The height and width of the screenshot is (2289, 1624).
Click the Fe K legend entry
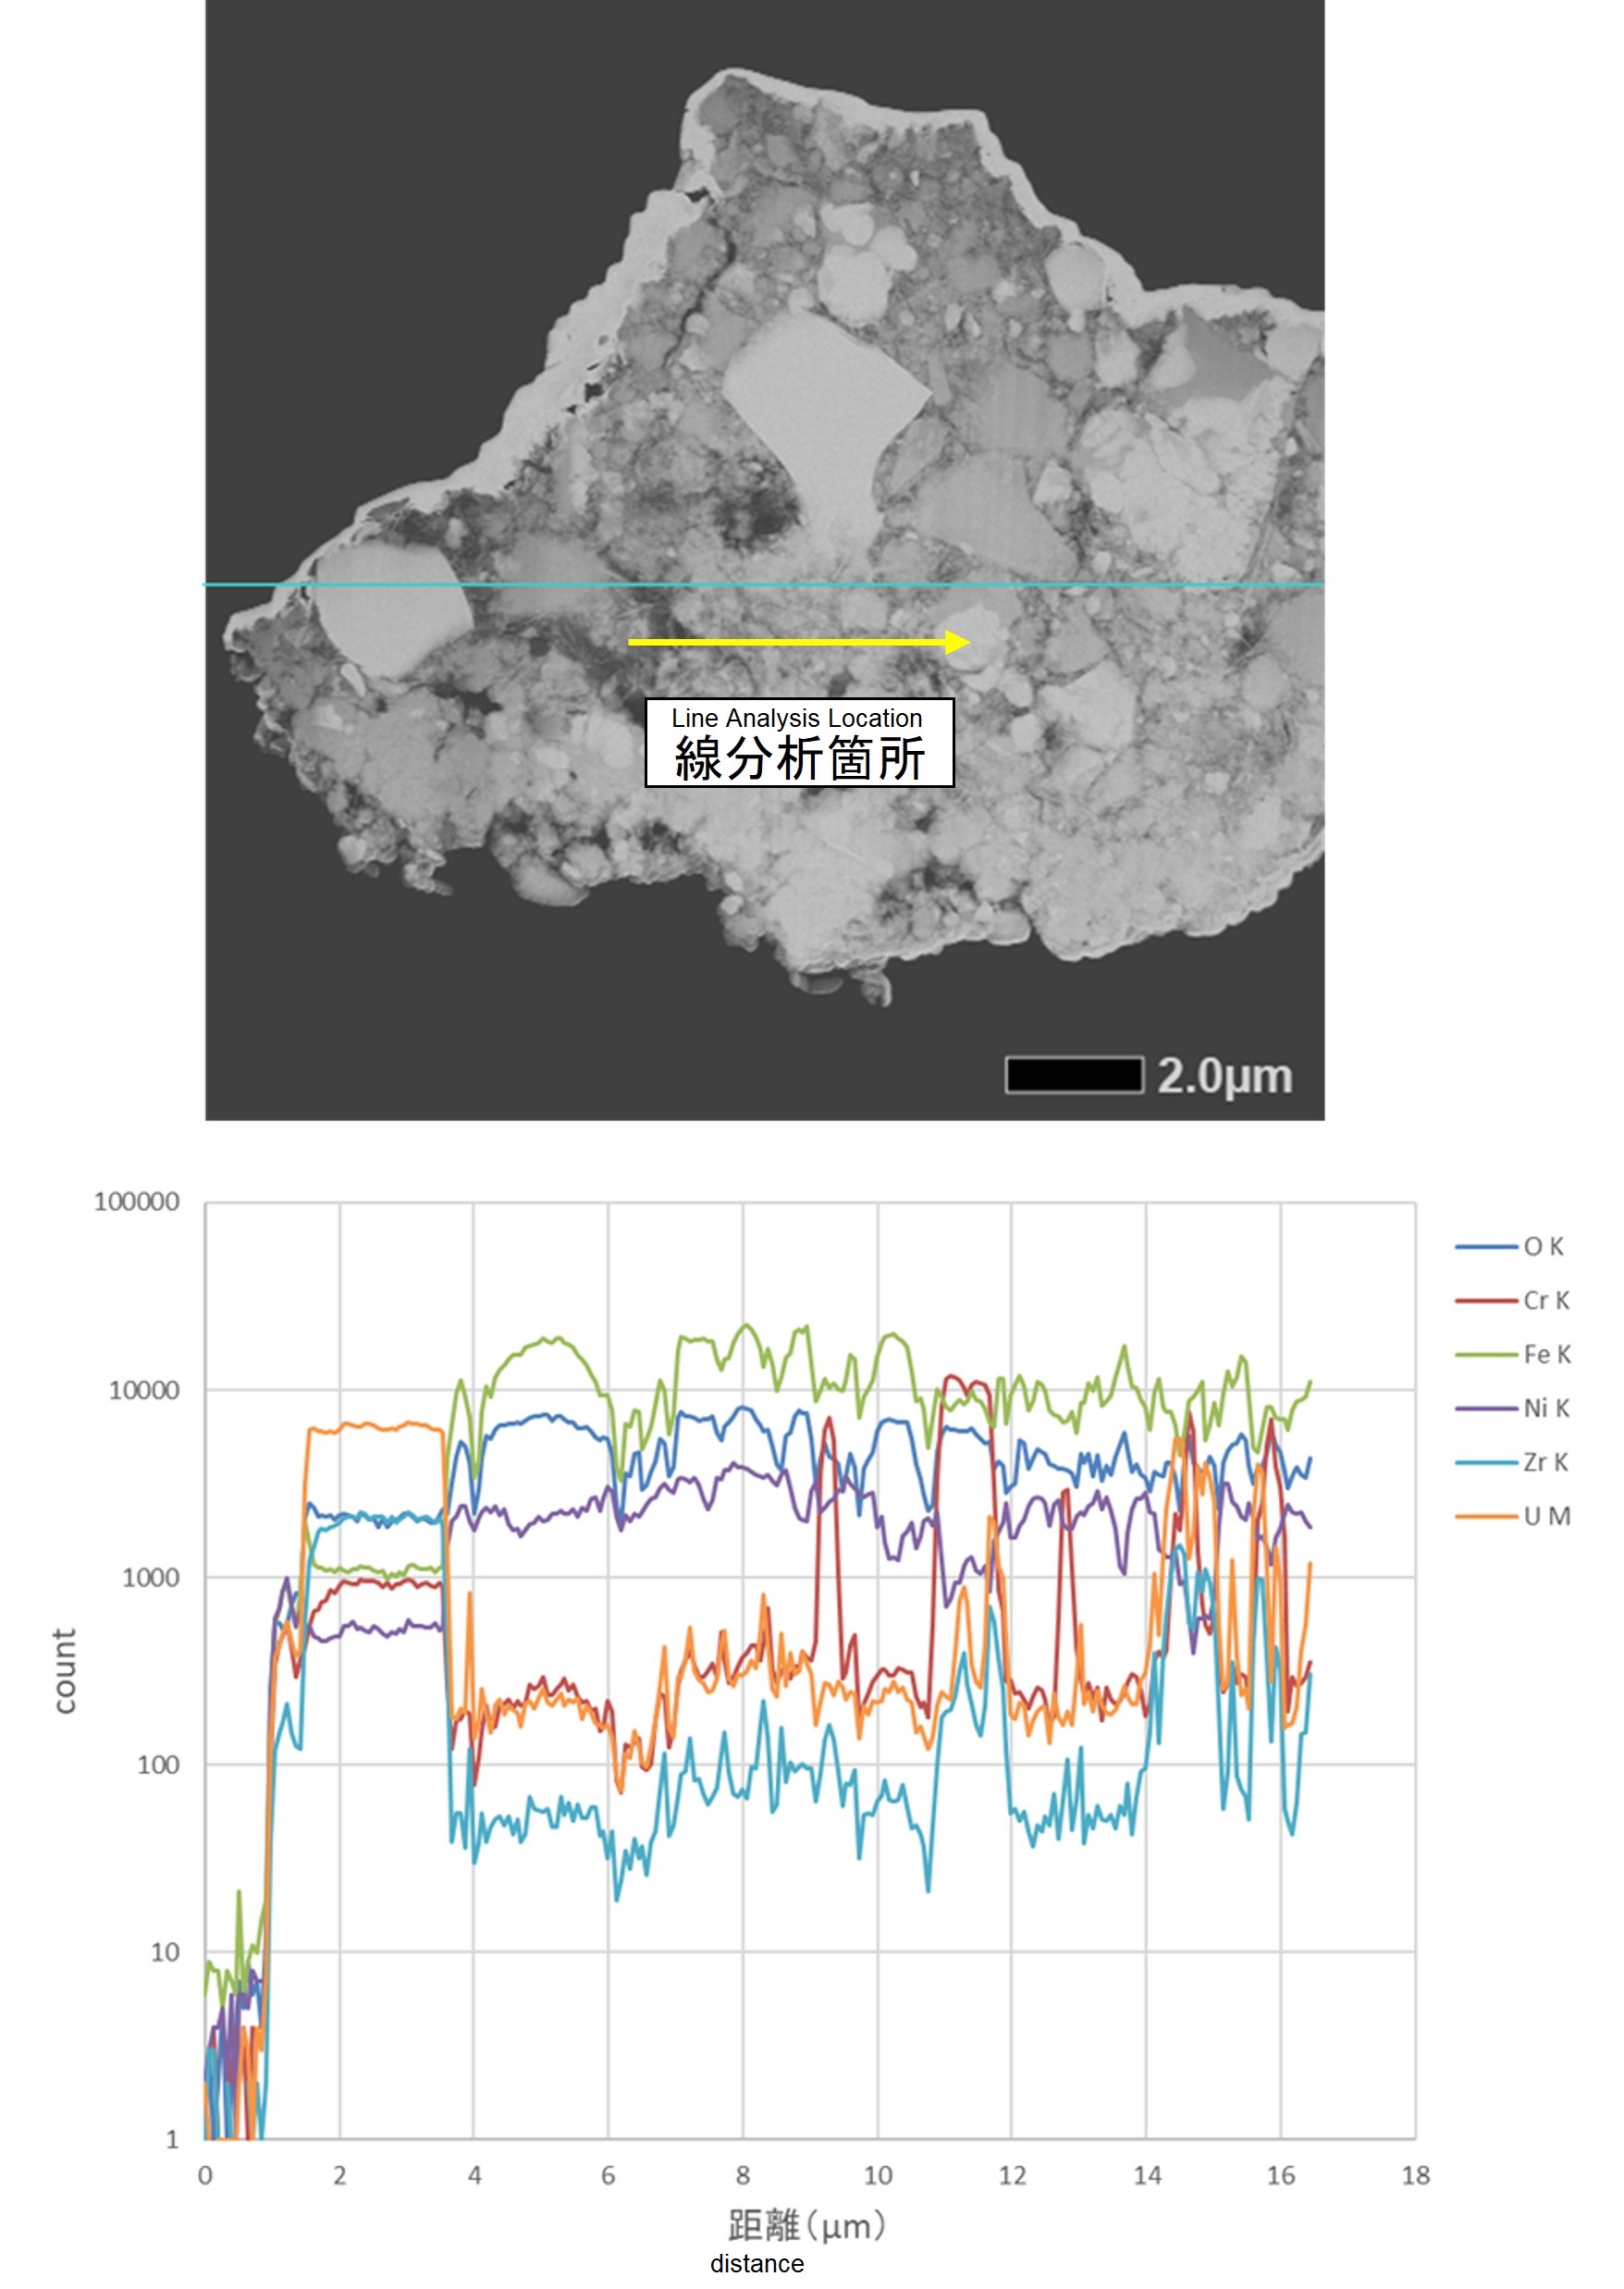1512,1354
